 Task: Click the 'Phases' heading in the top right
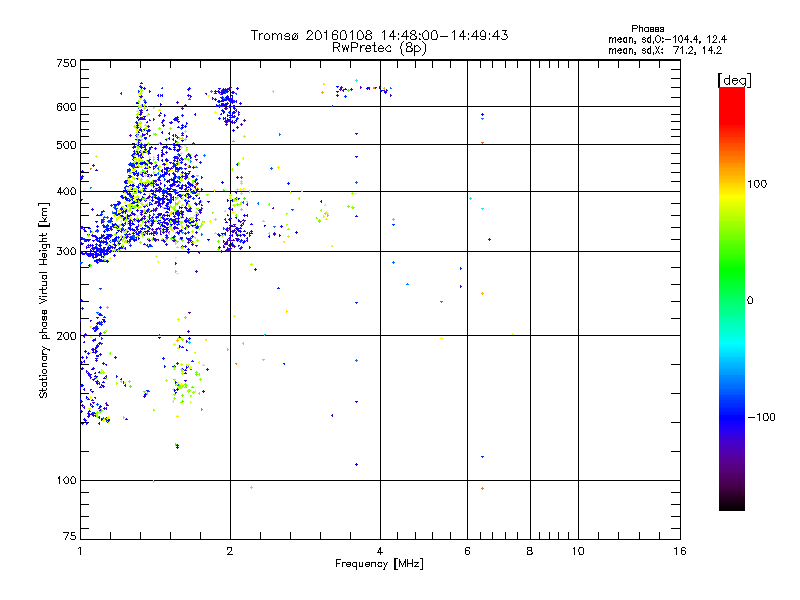pyautogui.click(x=647, y=29)
